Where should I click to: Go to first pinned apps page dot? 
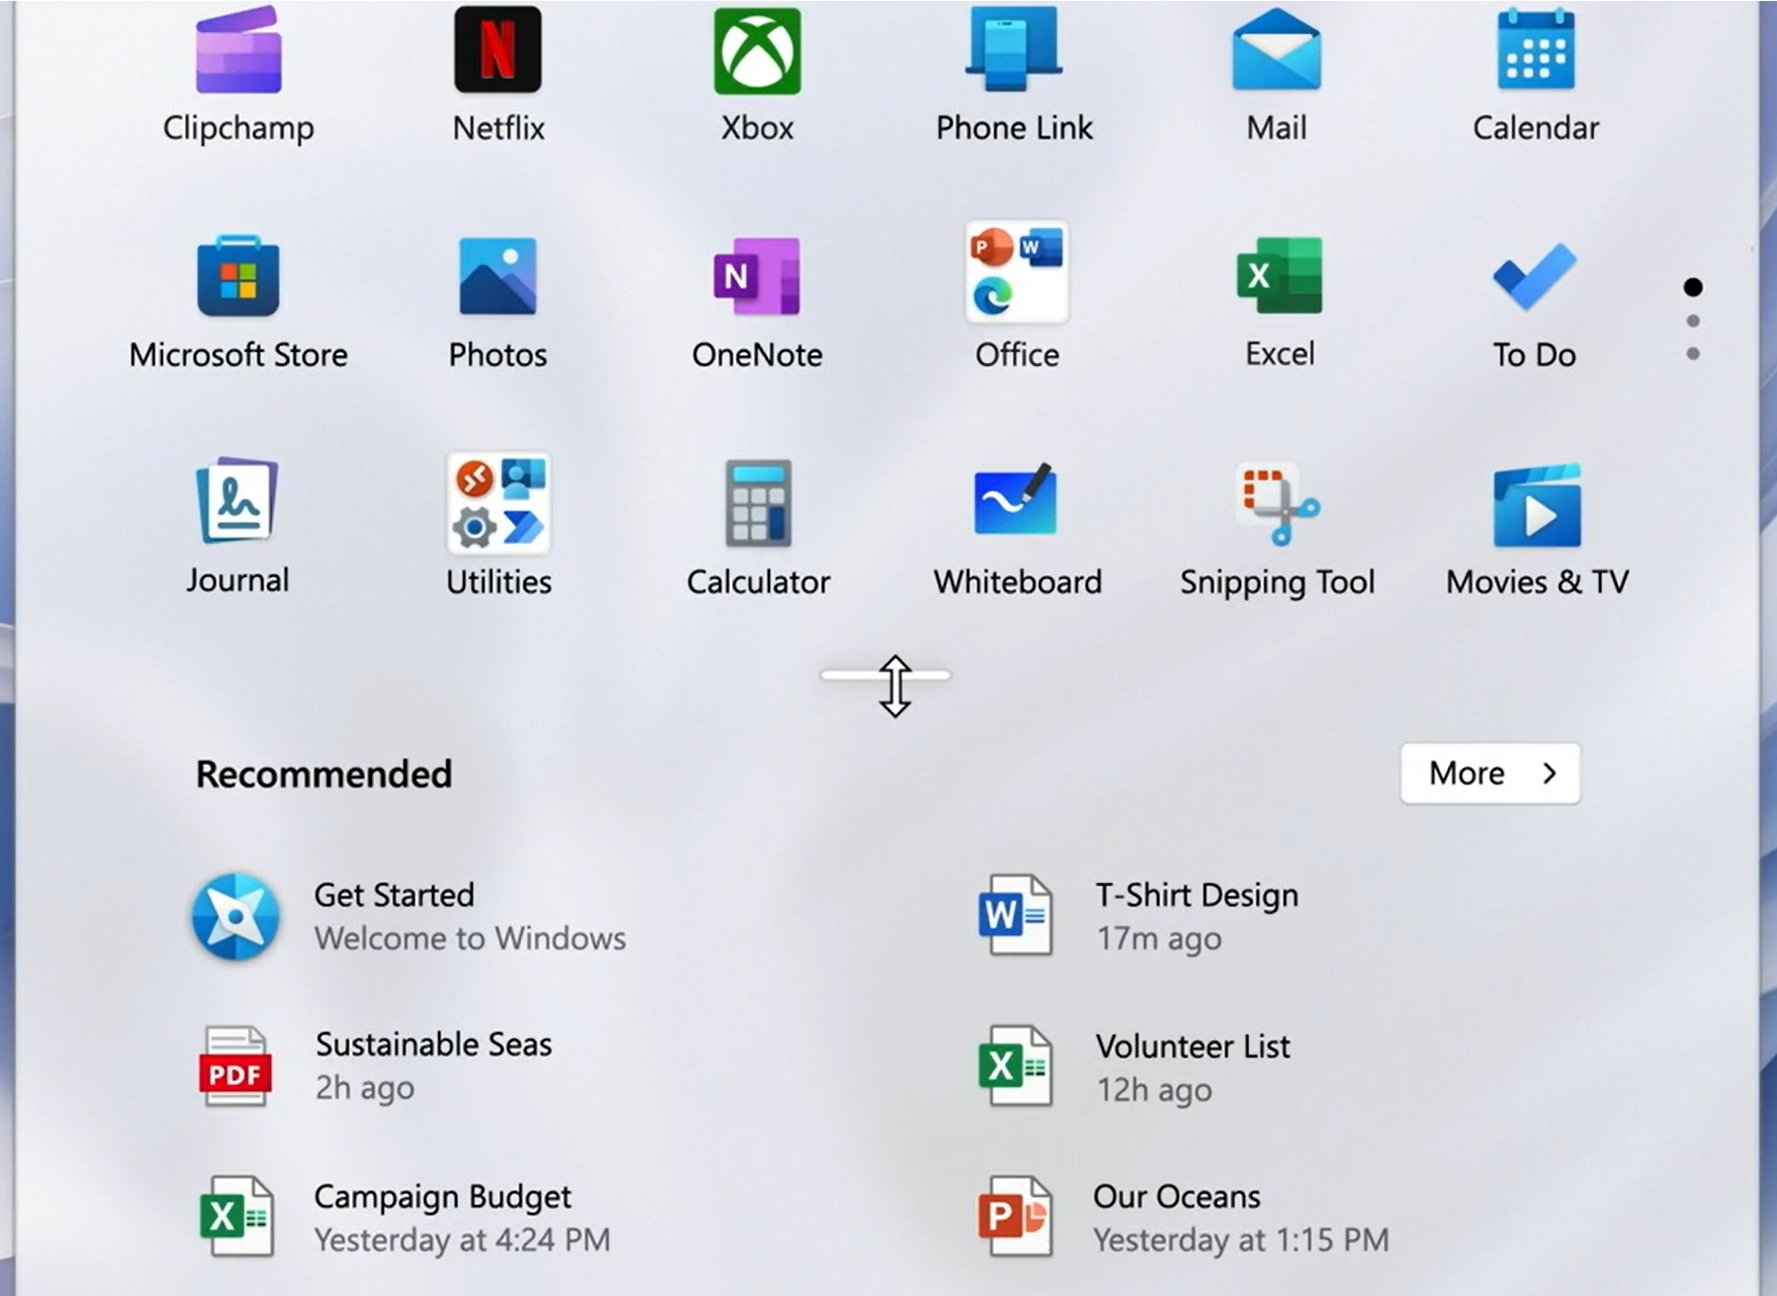pyautogui.click(x=1693, y=287)
